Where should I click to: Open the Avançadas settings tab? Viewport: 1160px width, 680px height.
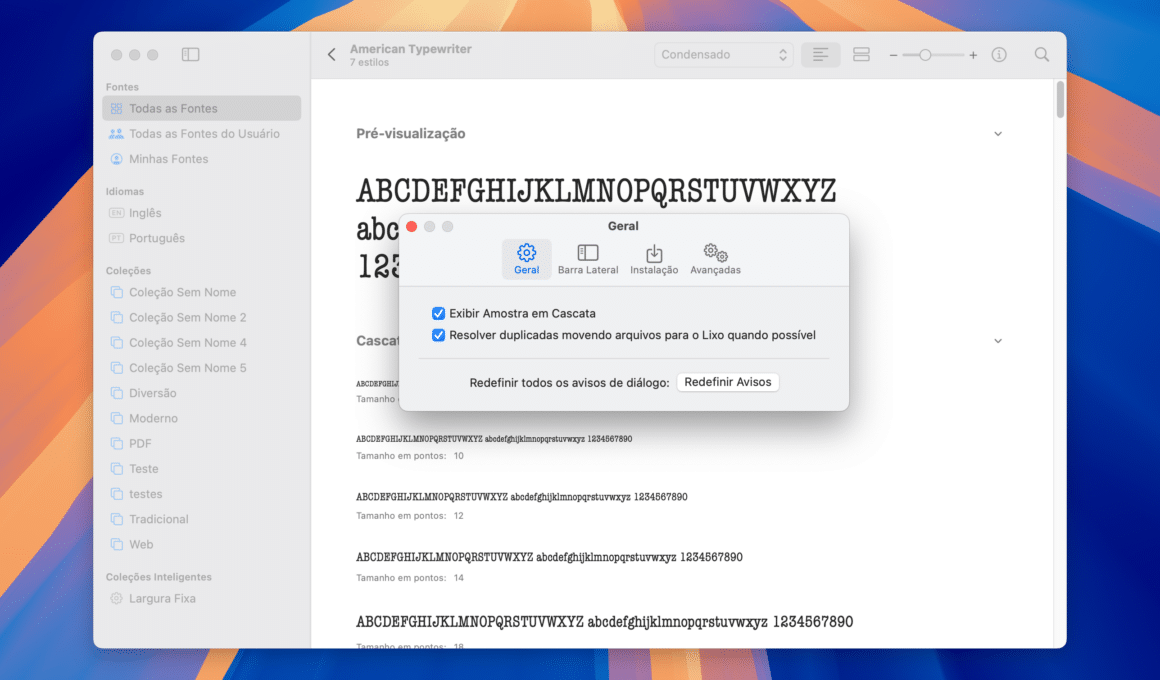715,259
